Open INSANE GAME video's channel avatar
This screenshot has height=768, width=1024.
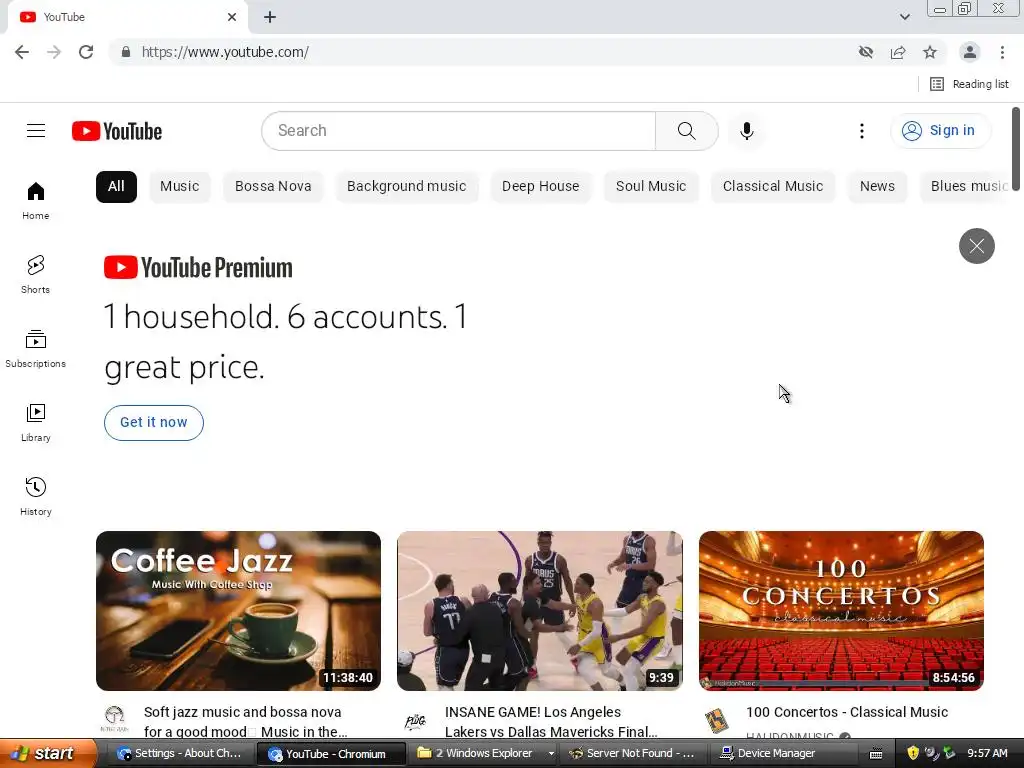(415, 721)
